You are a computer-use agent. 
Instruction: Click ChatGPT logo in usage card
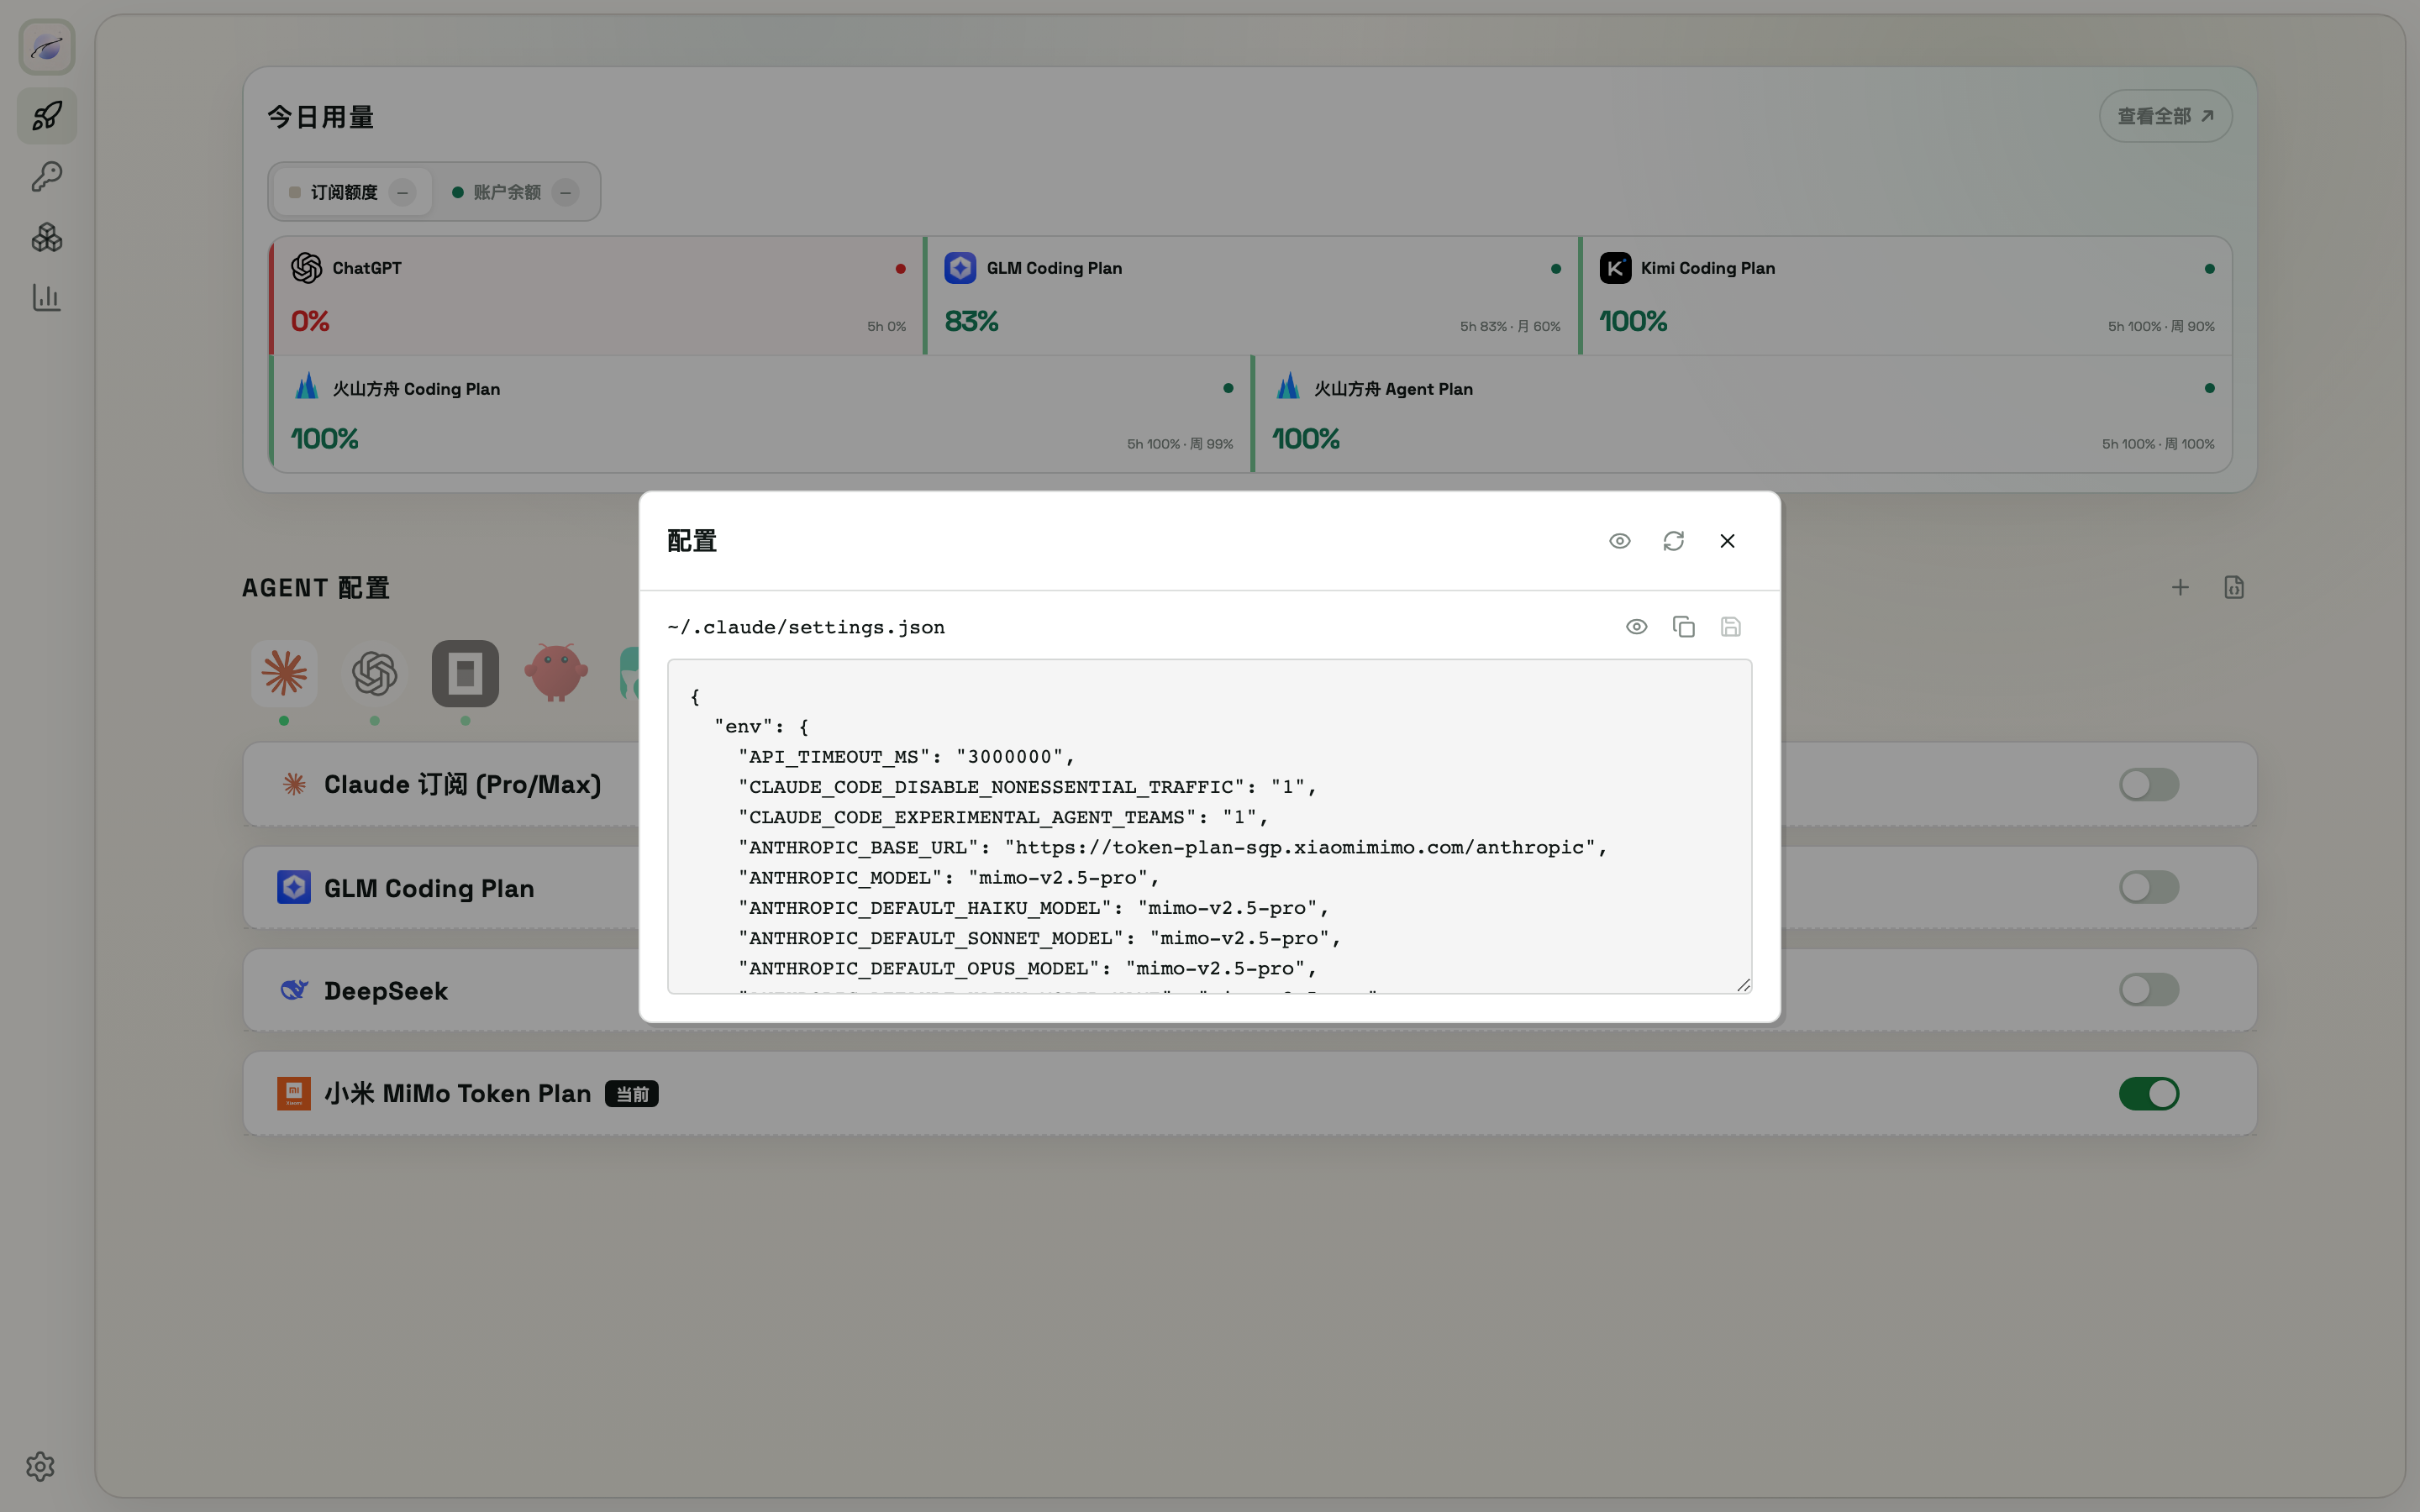click(307, 268)
